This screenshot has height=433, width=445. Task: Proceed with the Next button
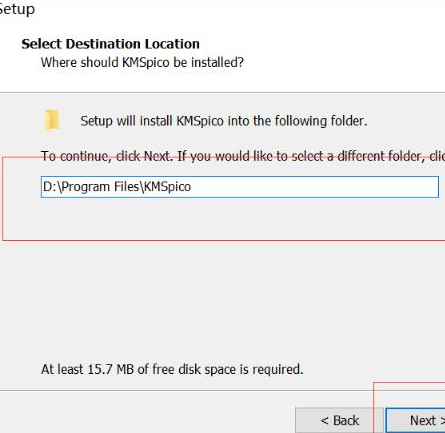click(x=416, y=420)
